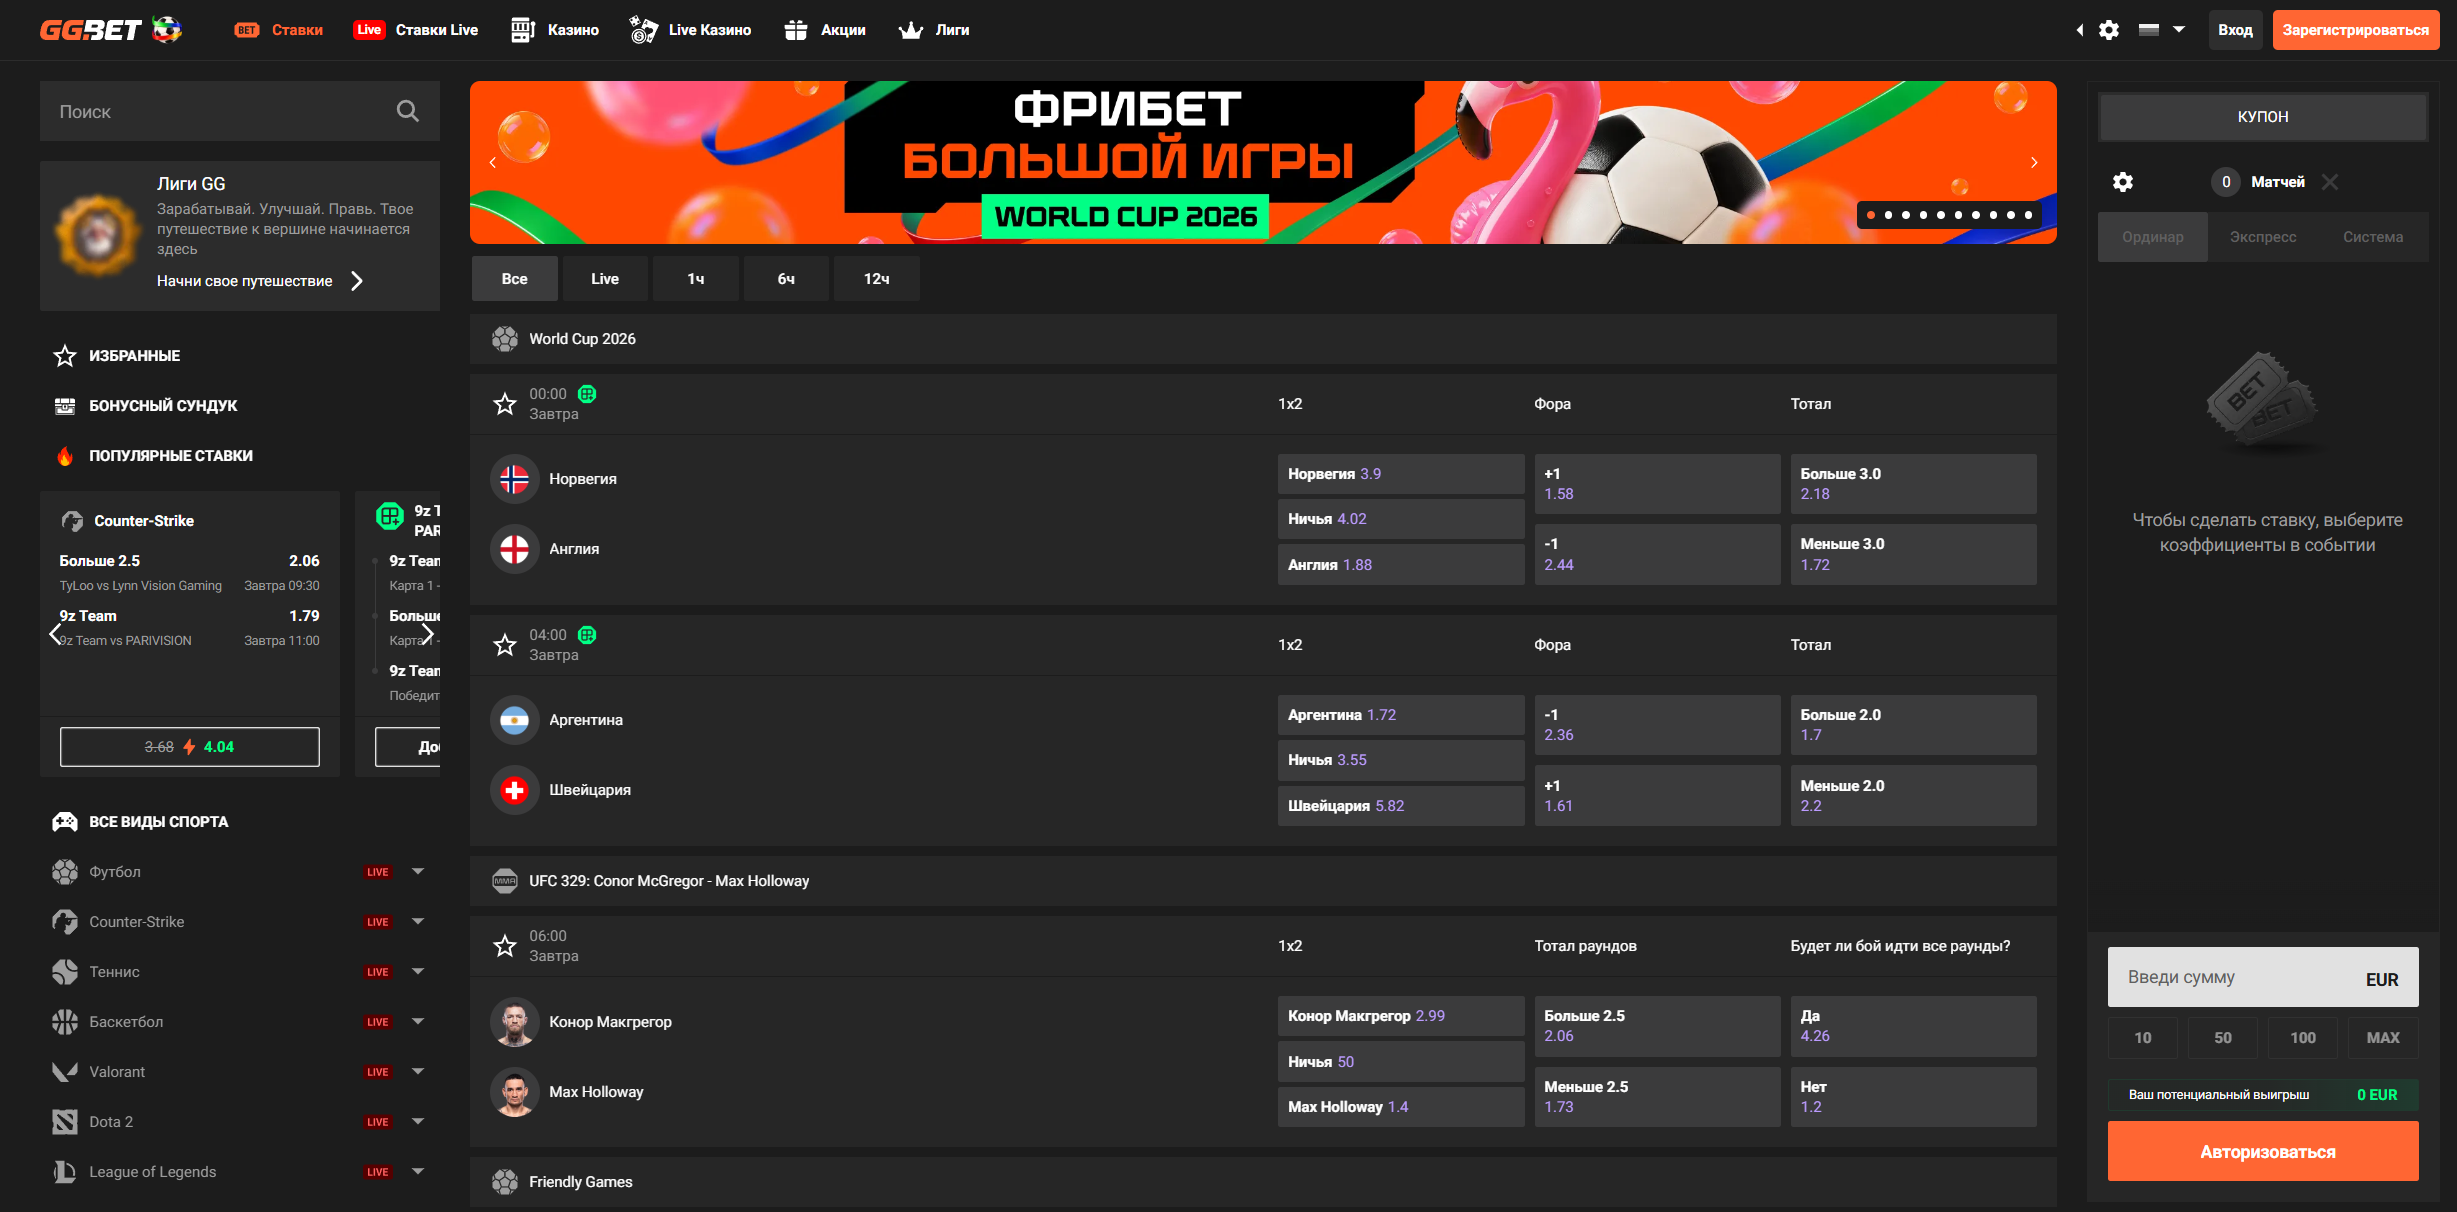Open header settings gear icon
This screenshot has width=2457, height=1212.
pyautogui.click(x=2109, y=30)
